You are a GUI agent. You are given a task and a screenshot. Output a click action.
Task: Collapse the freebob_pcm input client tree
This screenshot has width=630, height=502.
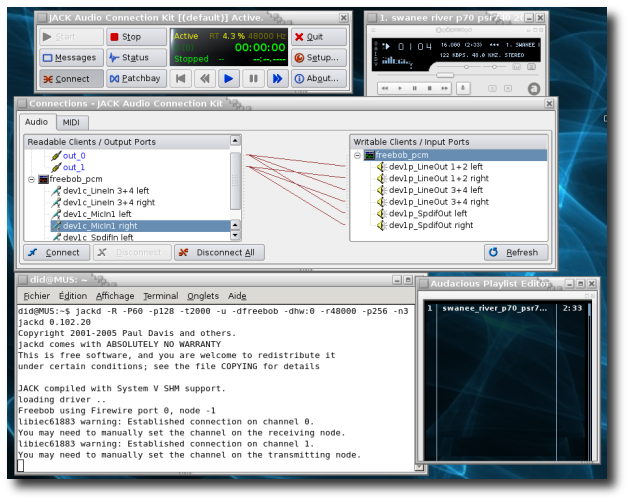coord(358,156)
